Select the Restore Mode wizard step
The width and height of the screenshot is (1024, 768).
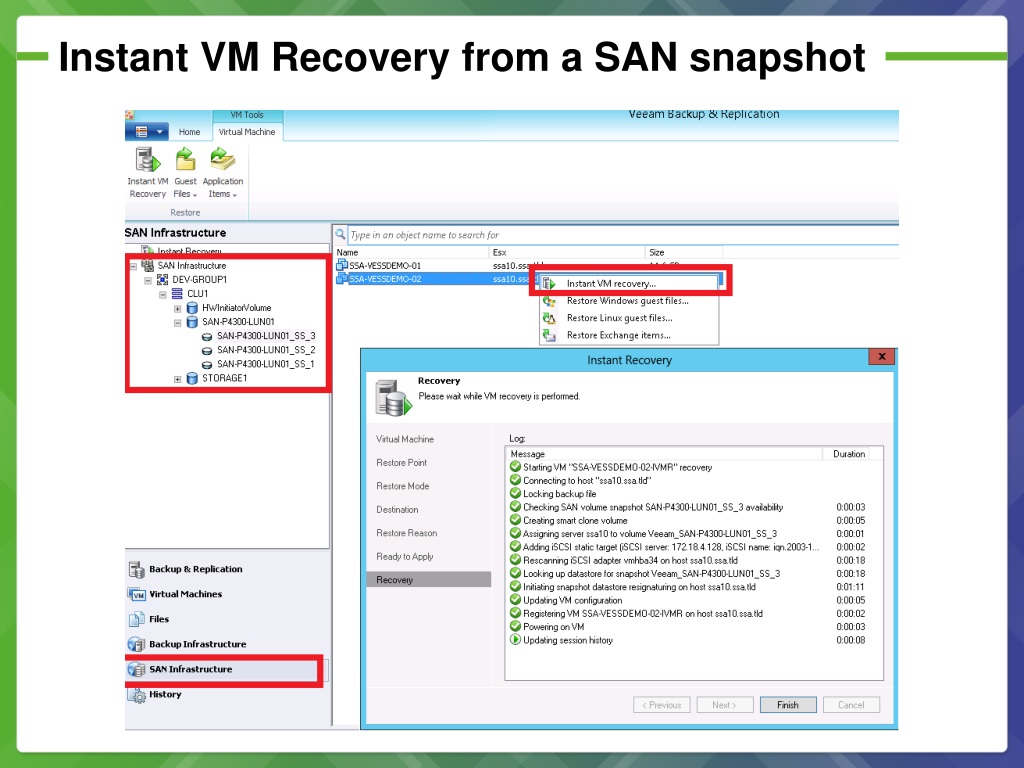click(403, 487)
